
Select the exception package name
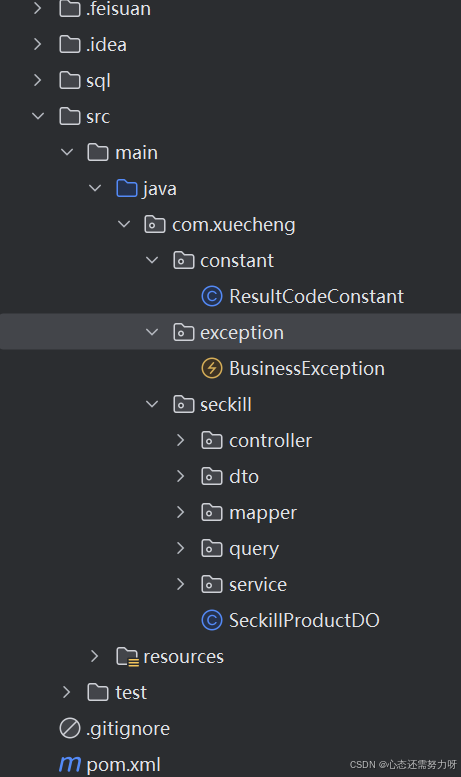coord(242,333)
